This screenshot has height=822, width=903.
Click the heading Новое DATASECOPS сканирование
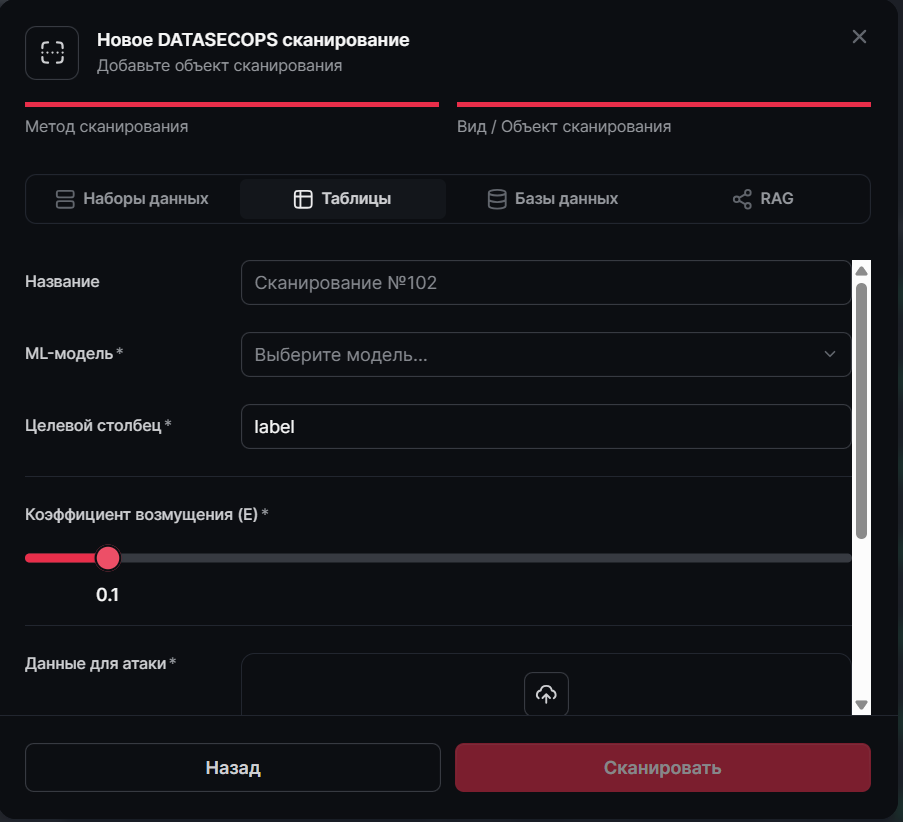click(253, 40)
